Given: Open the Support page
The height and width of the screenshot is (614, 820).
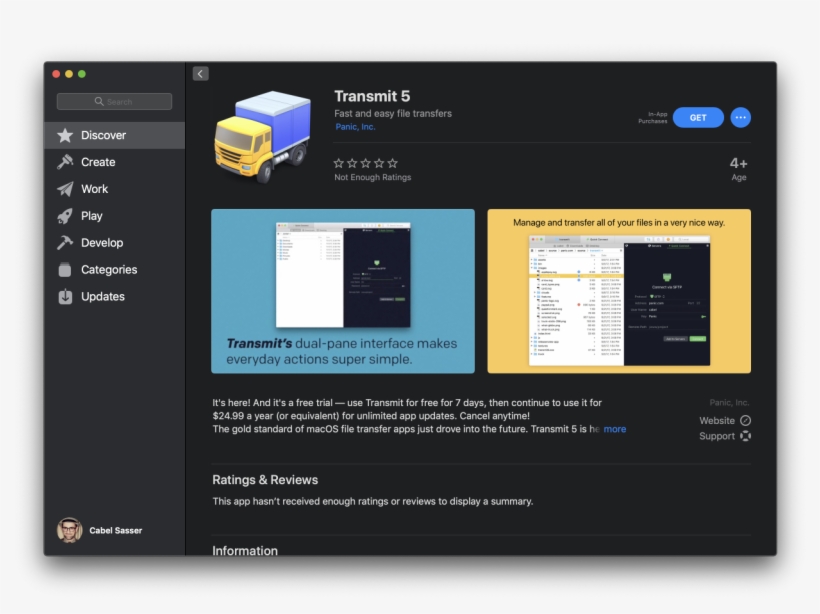Looking at the screenshot, I should pyautogui.click(x=724, y=436).
